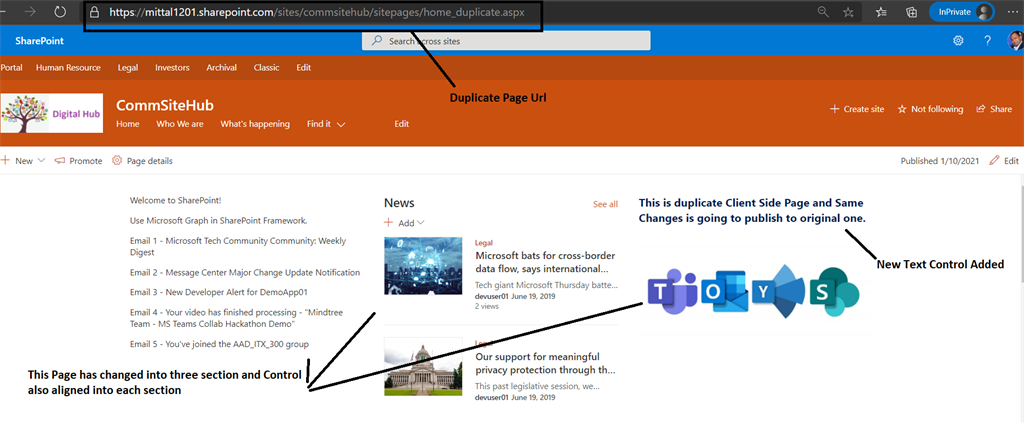Go to Home in site navigation
This screenshot has width=1024, height=423.
click(x=127, y=123)
